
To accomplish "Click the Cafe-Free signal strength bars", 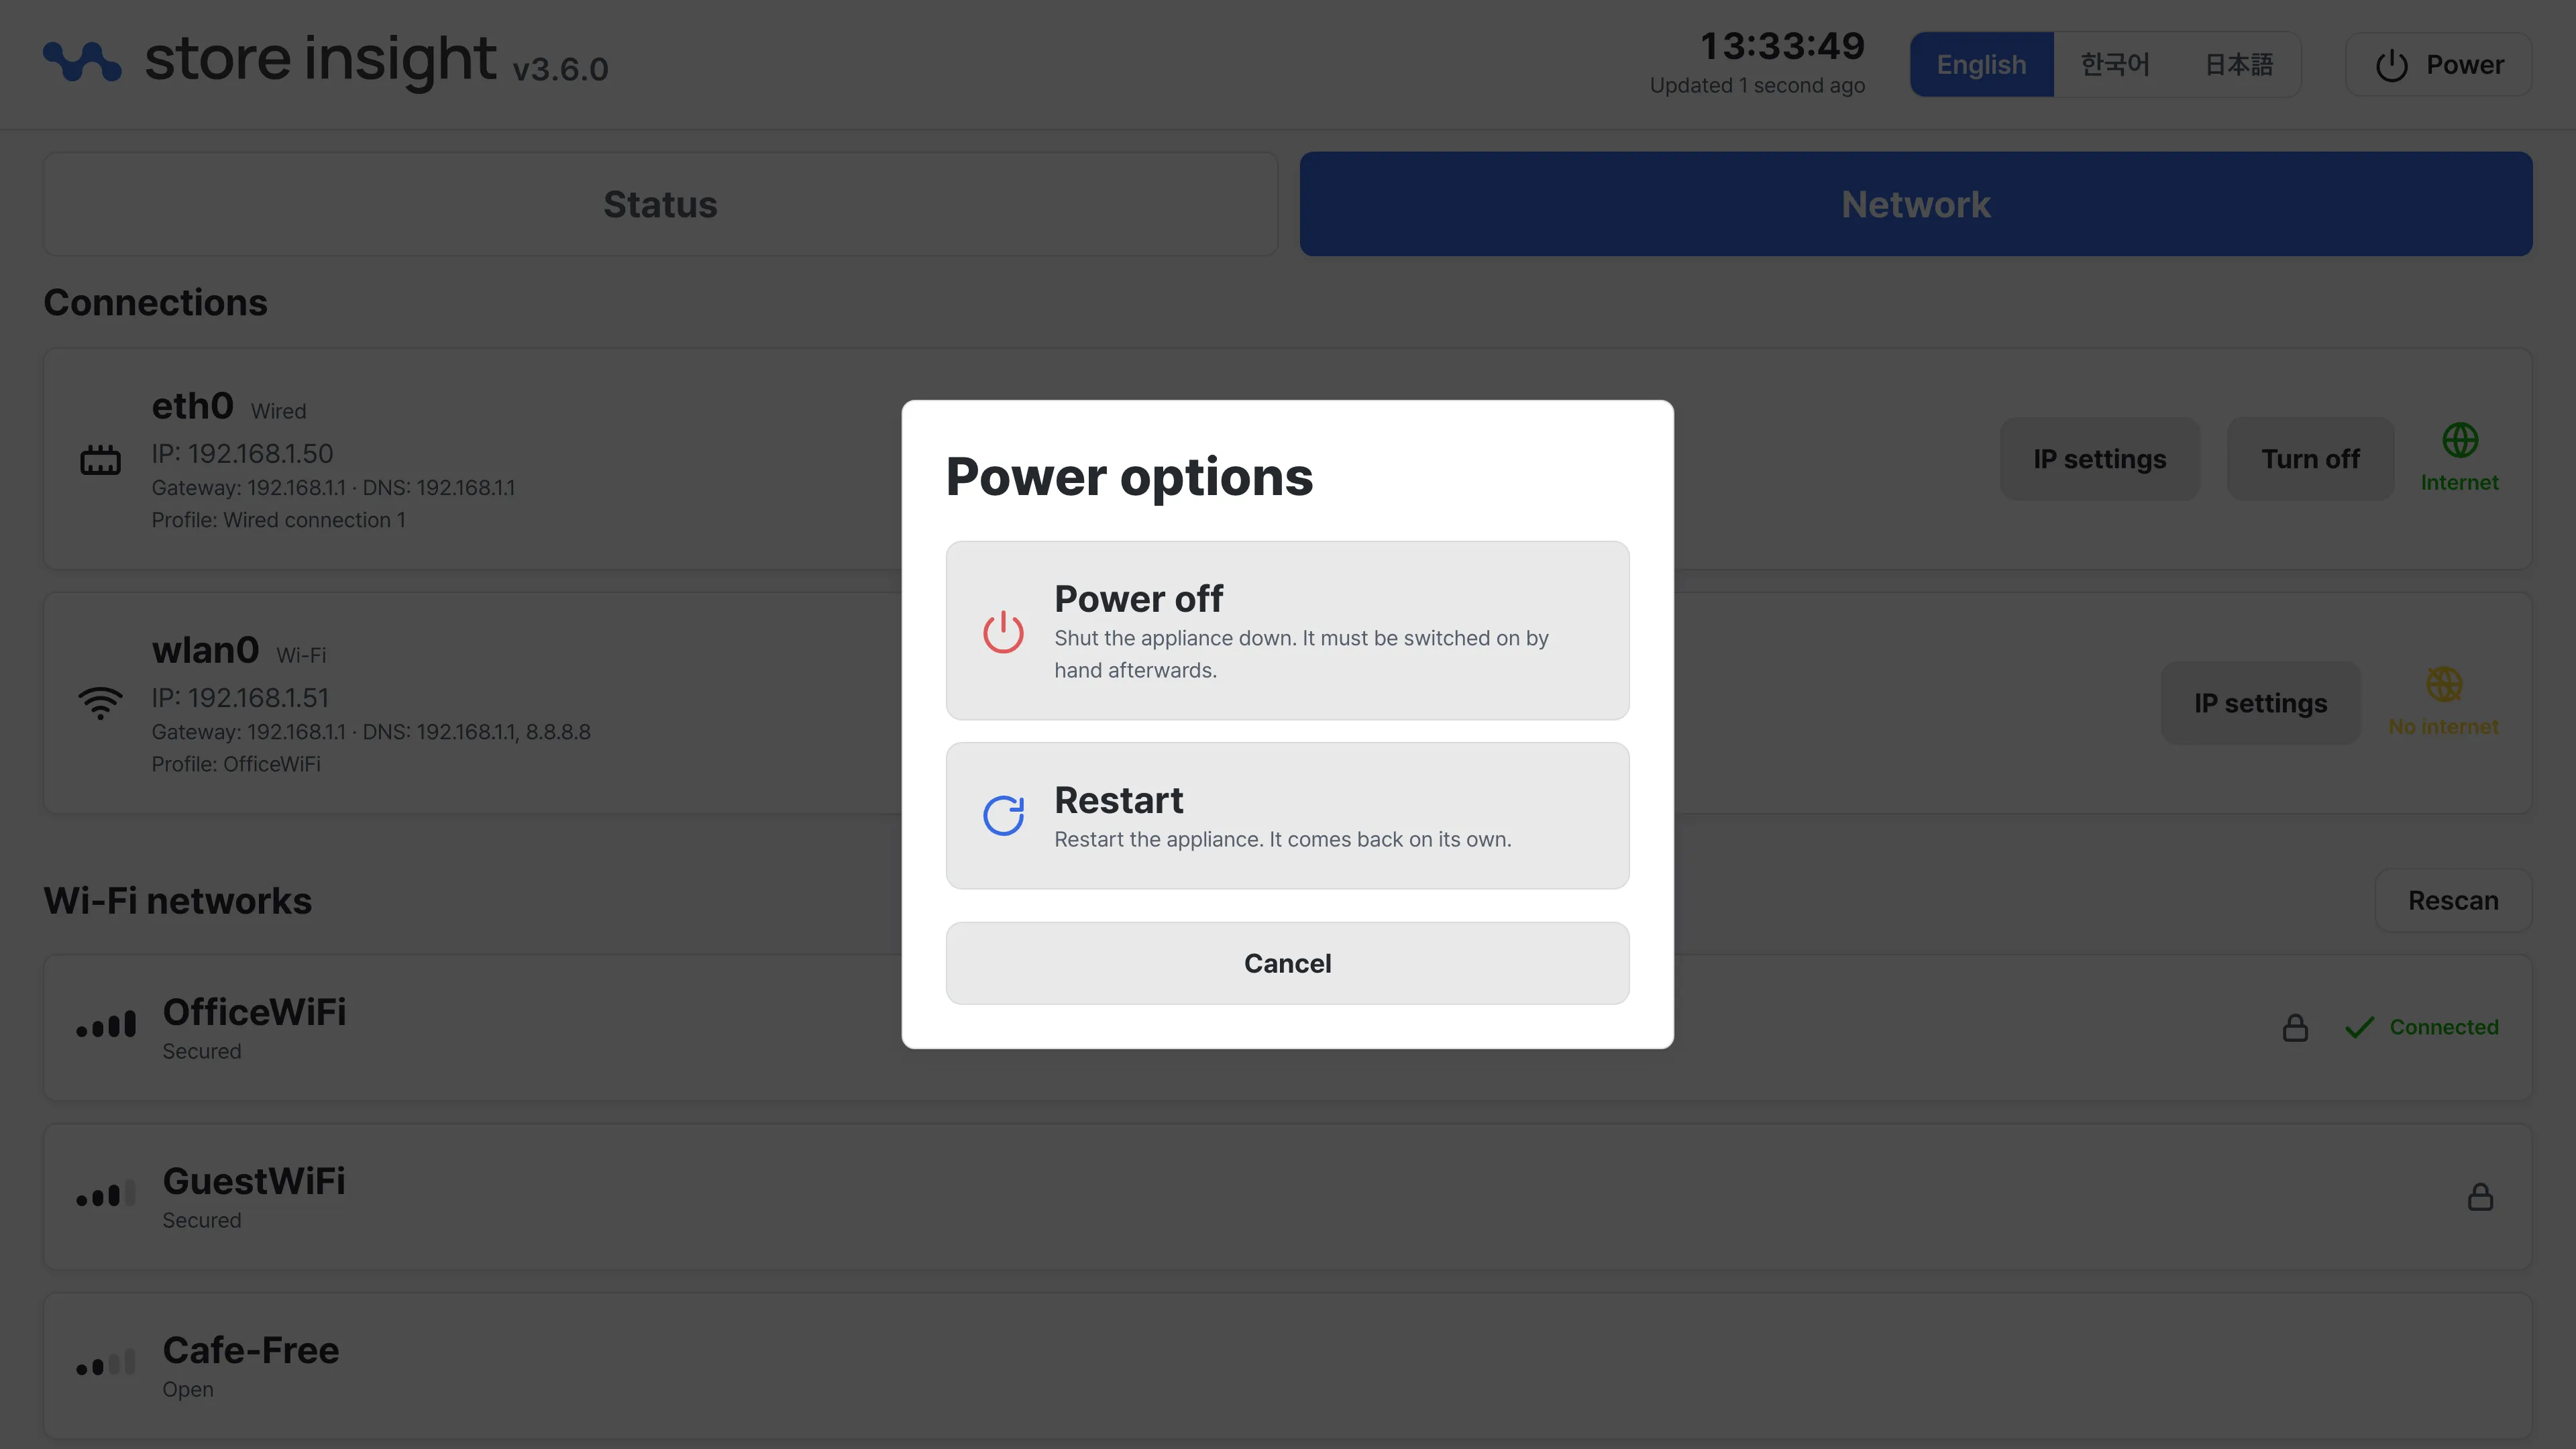I will [x=106, y=1363].
